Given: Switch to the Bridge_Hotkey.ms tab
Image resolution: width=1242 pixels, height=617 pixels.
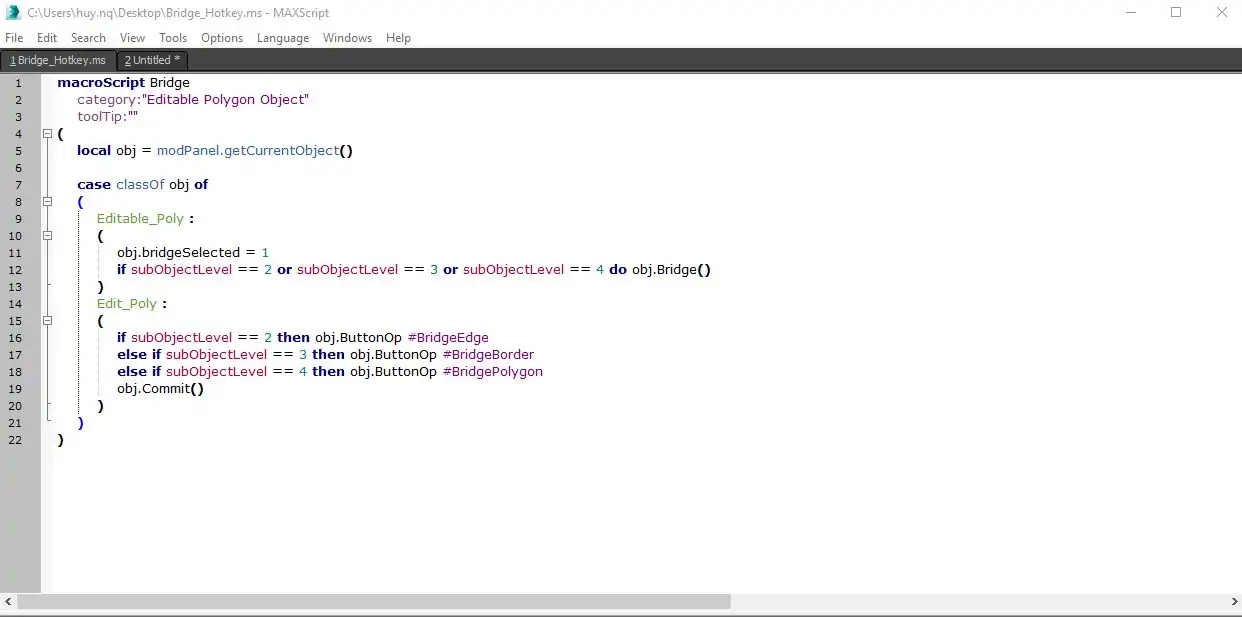Looking at the screenshot, I should click(58, 60).
